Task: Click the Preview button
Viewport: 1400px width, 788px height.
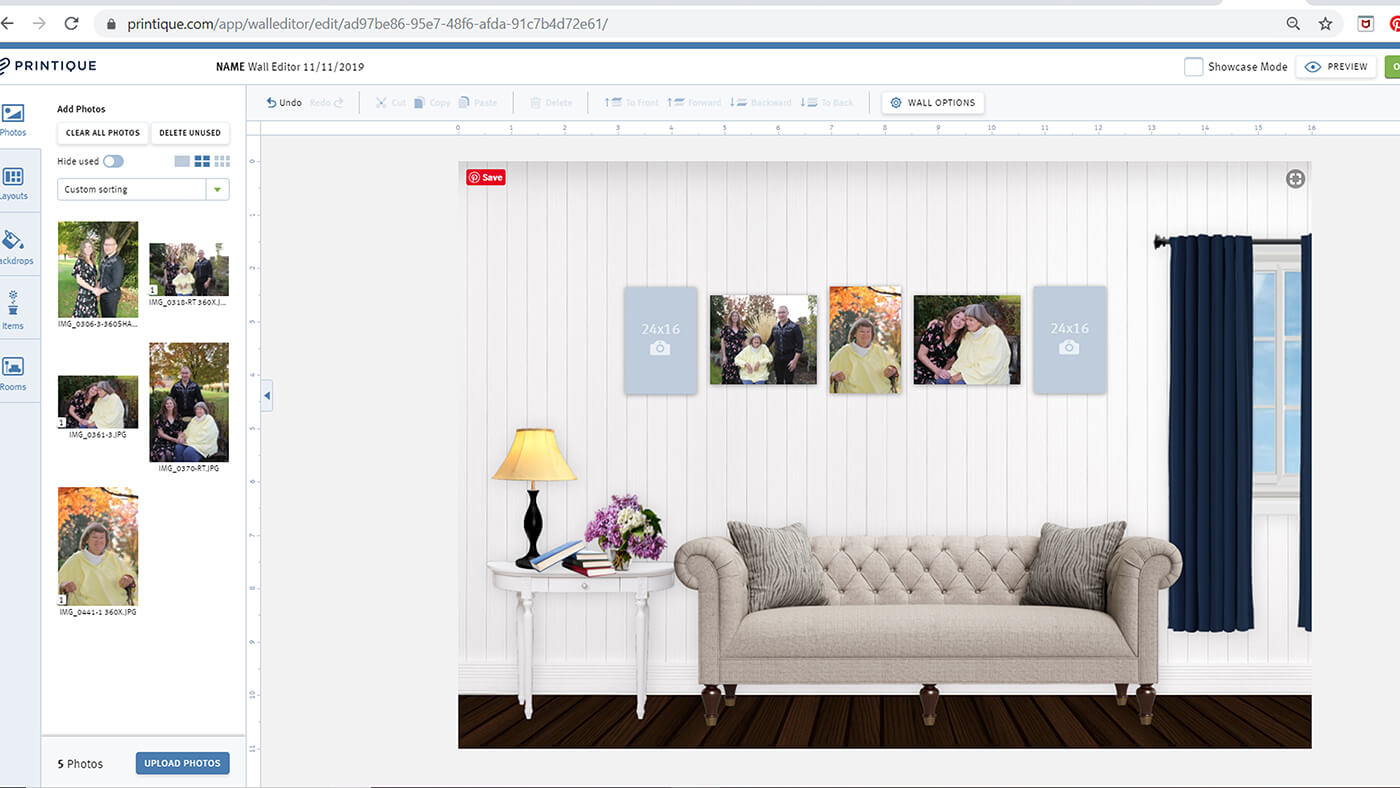Action: [1335, 66]
